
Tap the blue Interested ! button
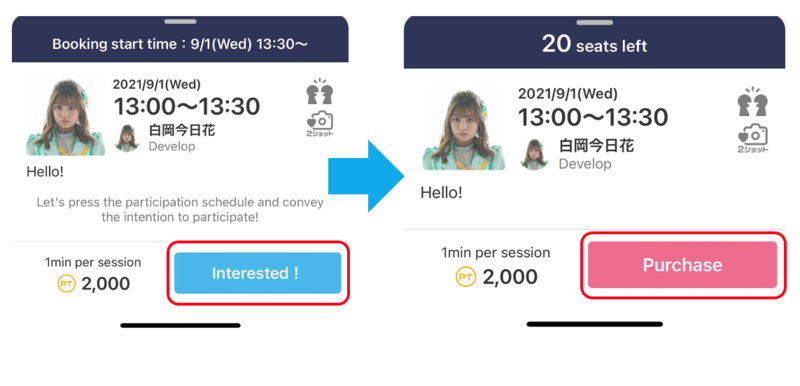(258, 273)
